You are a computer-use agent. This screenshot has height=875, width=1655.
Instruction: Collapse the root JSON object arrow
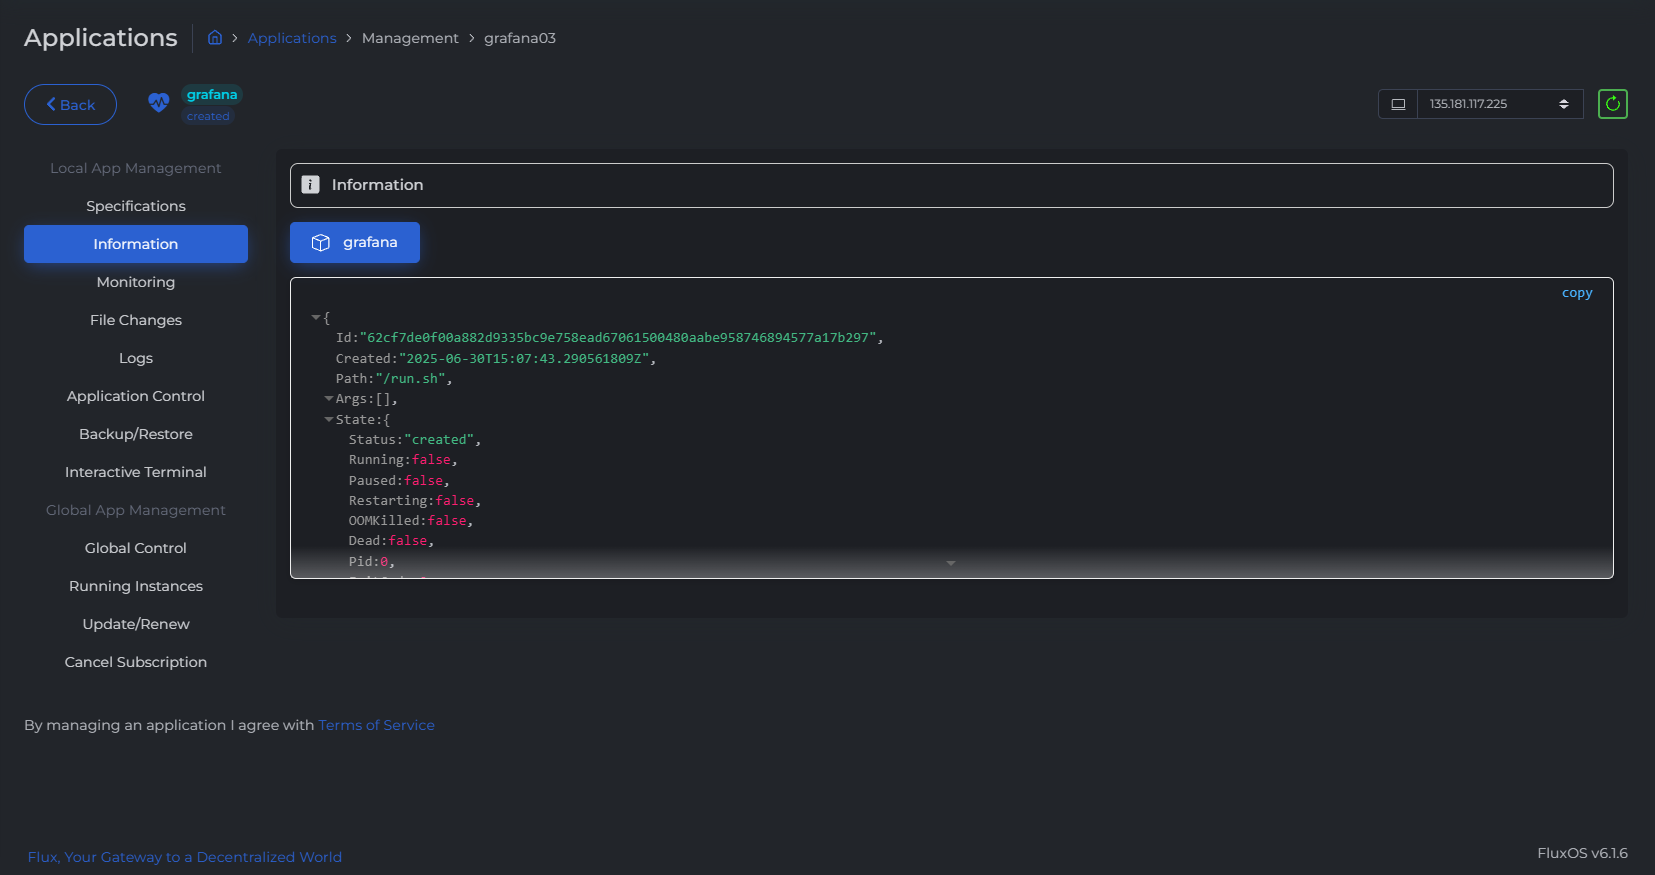click(x=316, y=318)
